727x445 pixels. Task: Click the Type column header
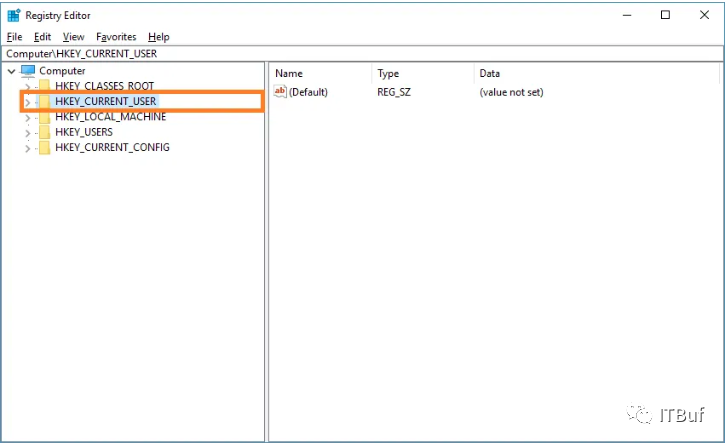pos(423,73)
